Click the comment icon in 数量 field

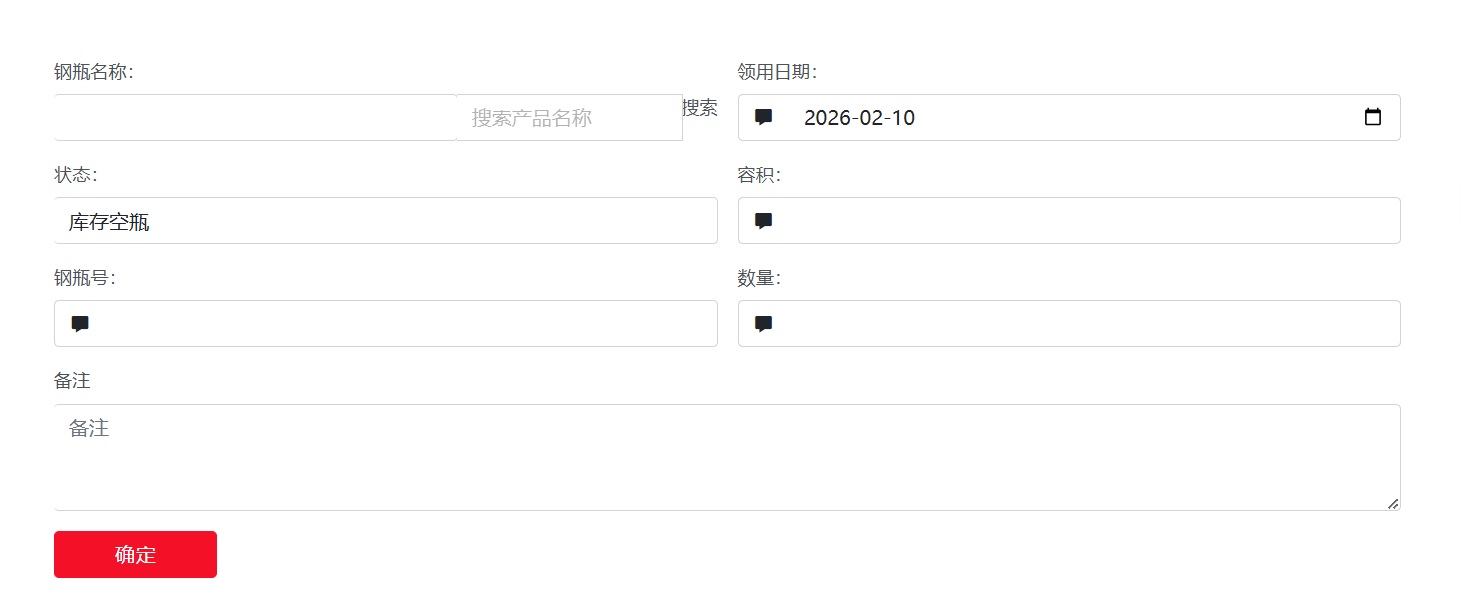(x=763, y=324)
